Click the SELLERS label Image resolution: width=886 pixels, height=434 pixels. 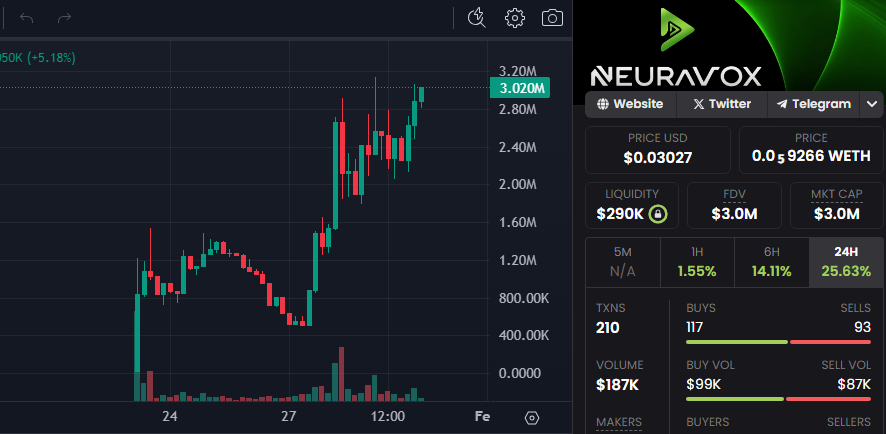pyautogui.click(x=849, y=422)
